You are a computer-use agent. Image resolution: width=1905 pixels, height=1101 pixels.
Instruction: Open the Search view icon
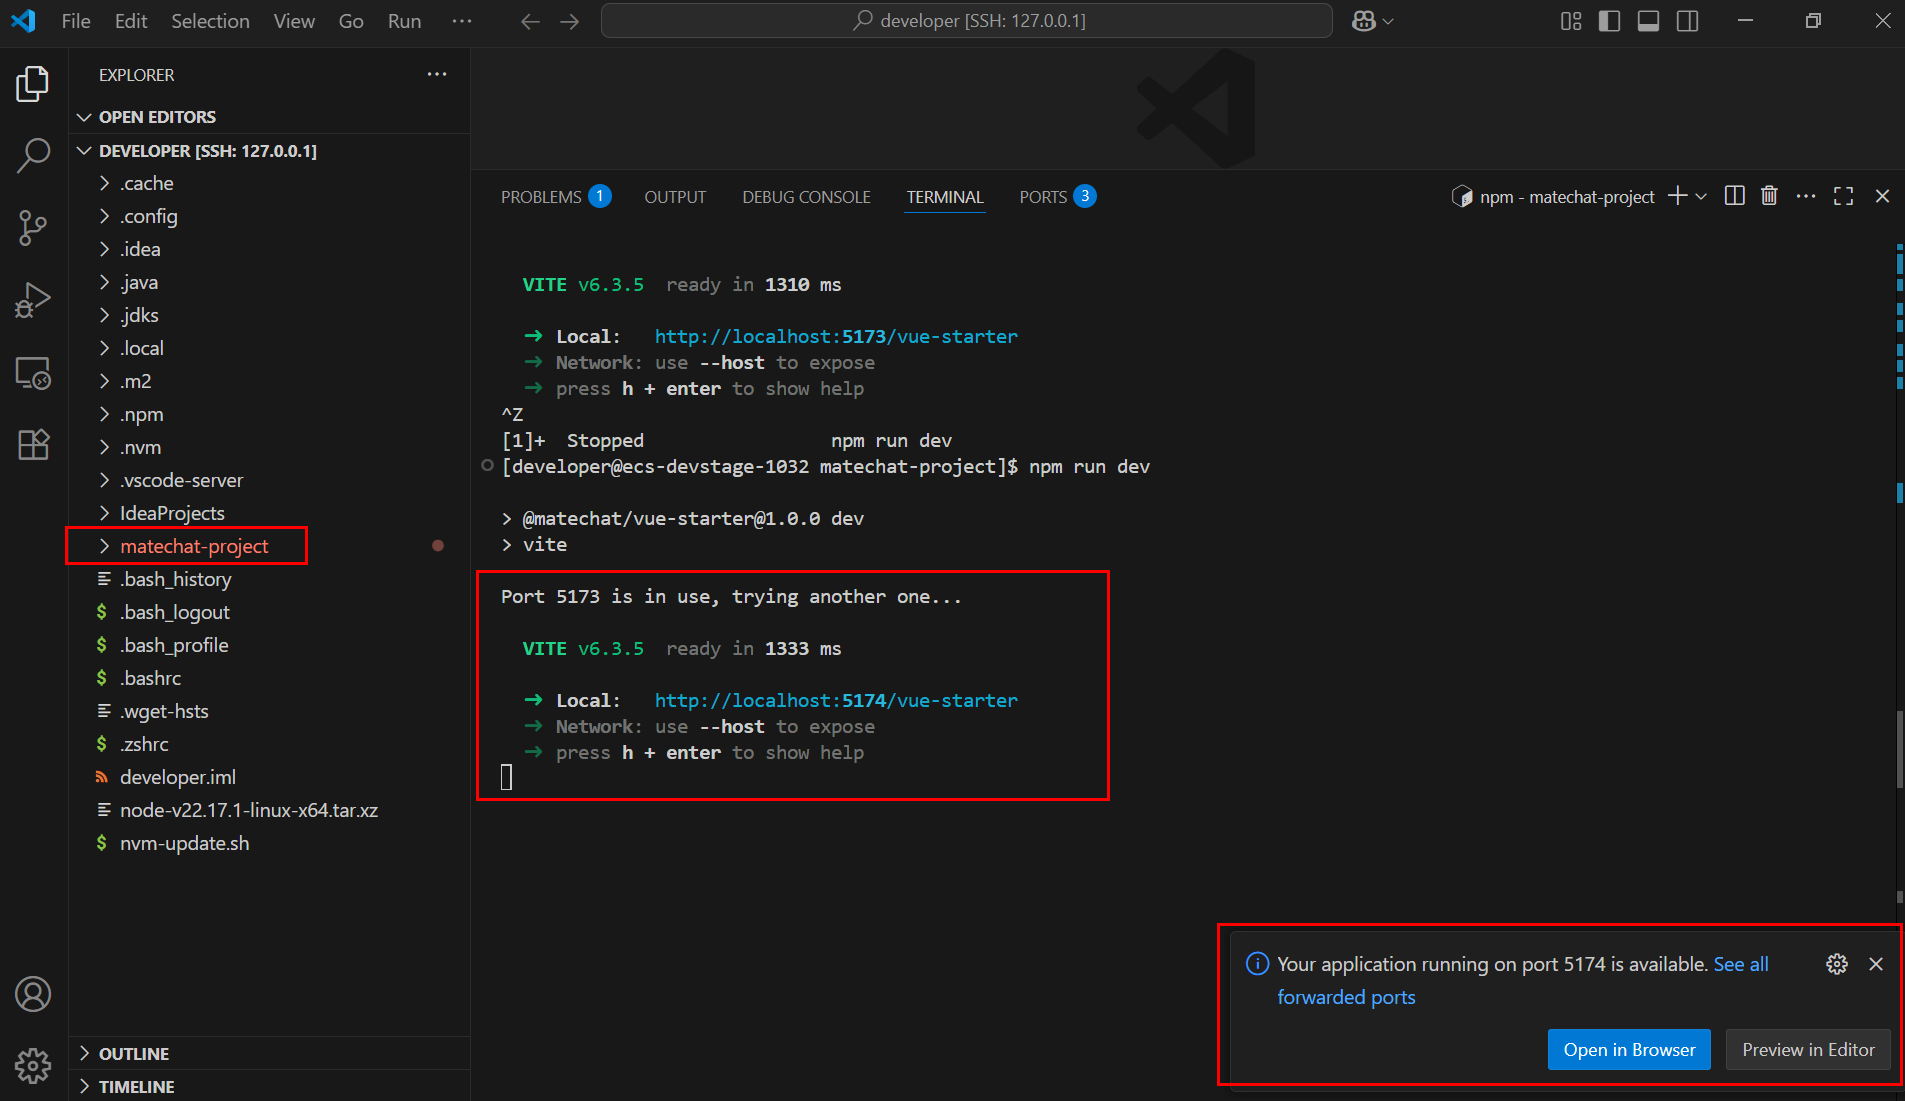(33, 156)
